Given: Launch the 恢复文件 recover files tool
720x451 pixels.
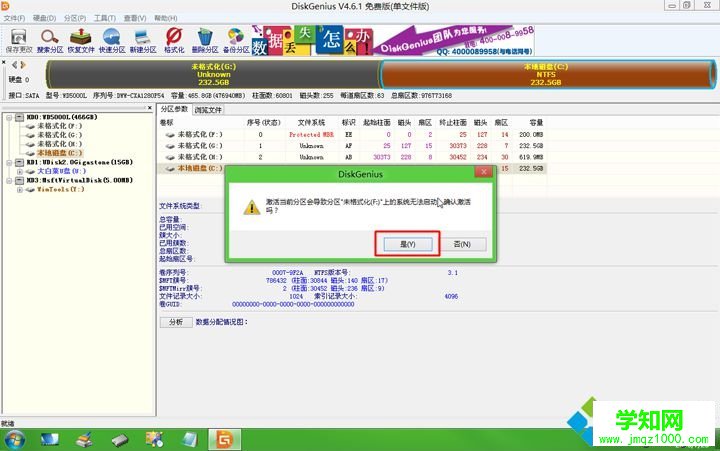Looking at the screenshot, I should tap(81, 40).
